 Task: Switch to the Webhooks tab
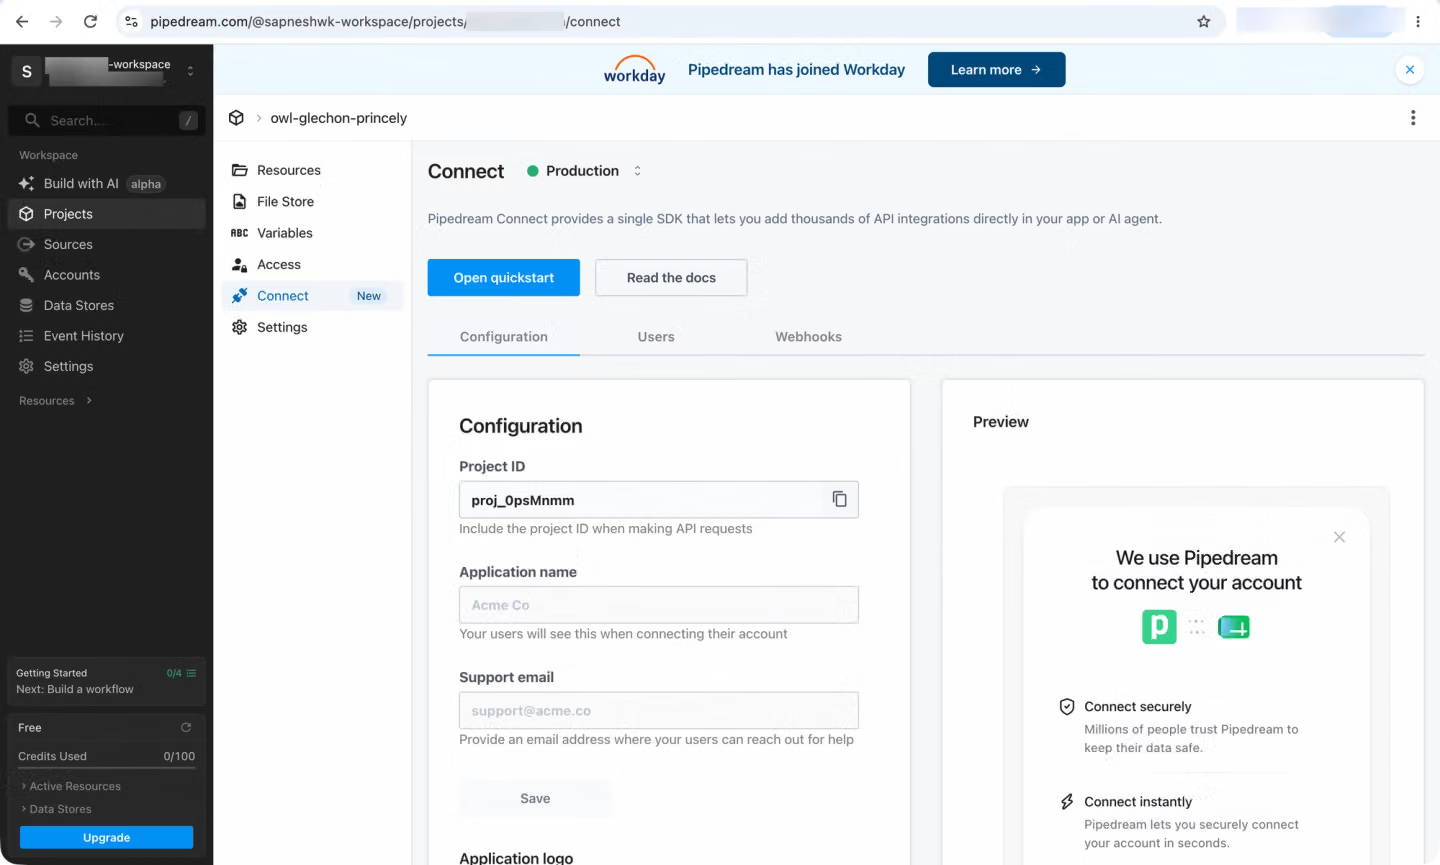[x=808, y=337]
